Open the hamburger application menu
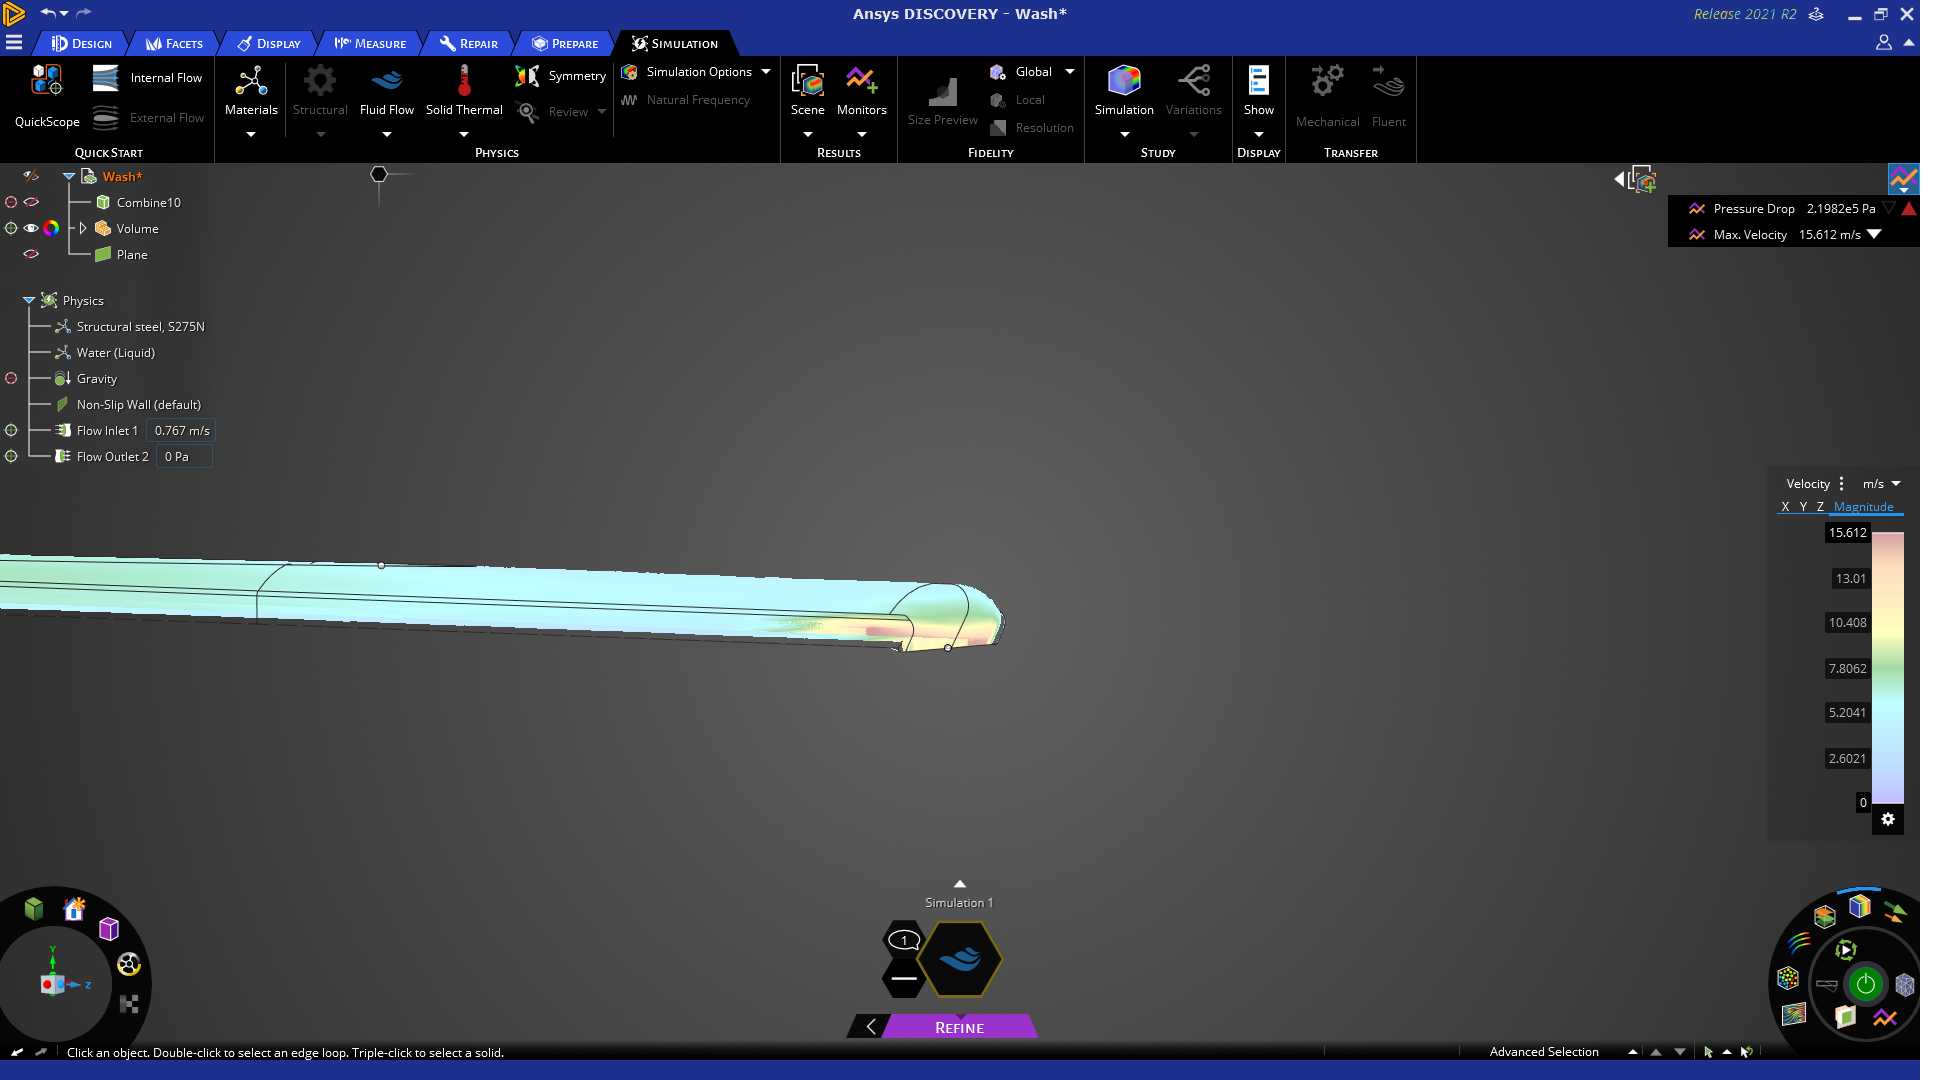The image size is (1940, 1080). point(14,43)
